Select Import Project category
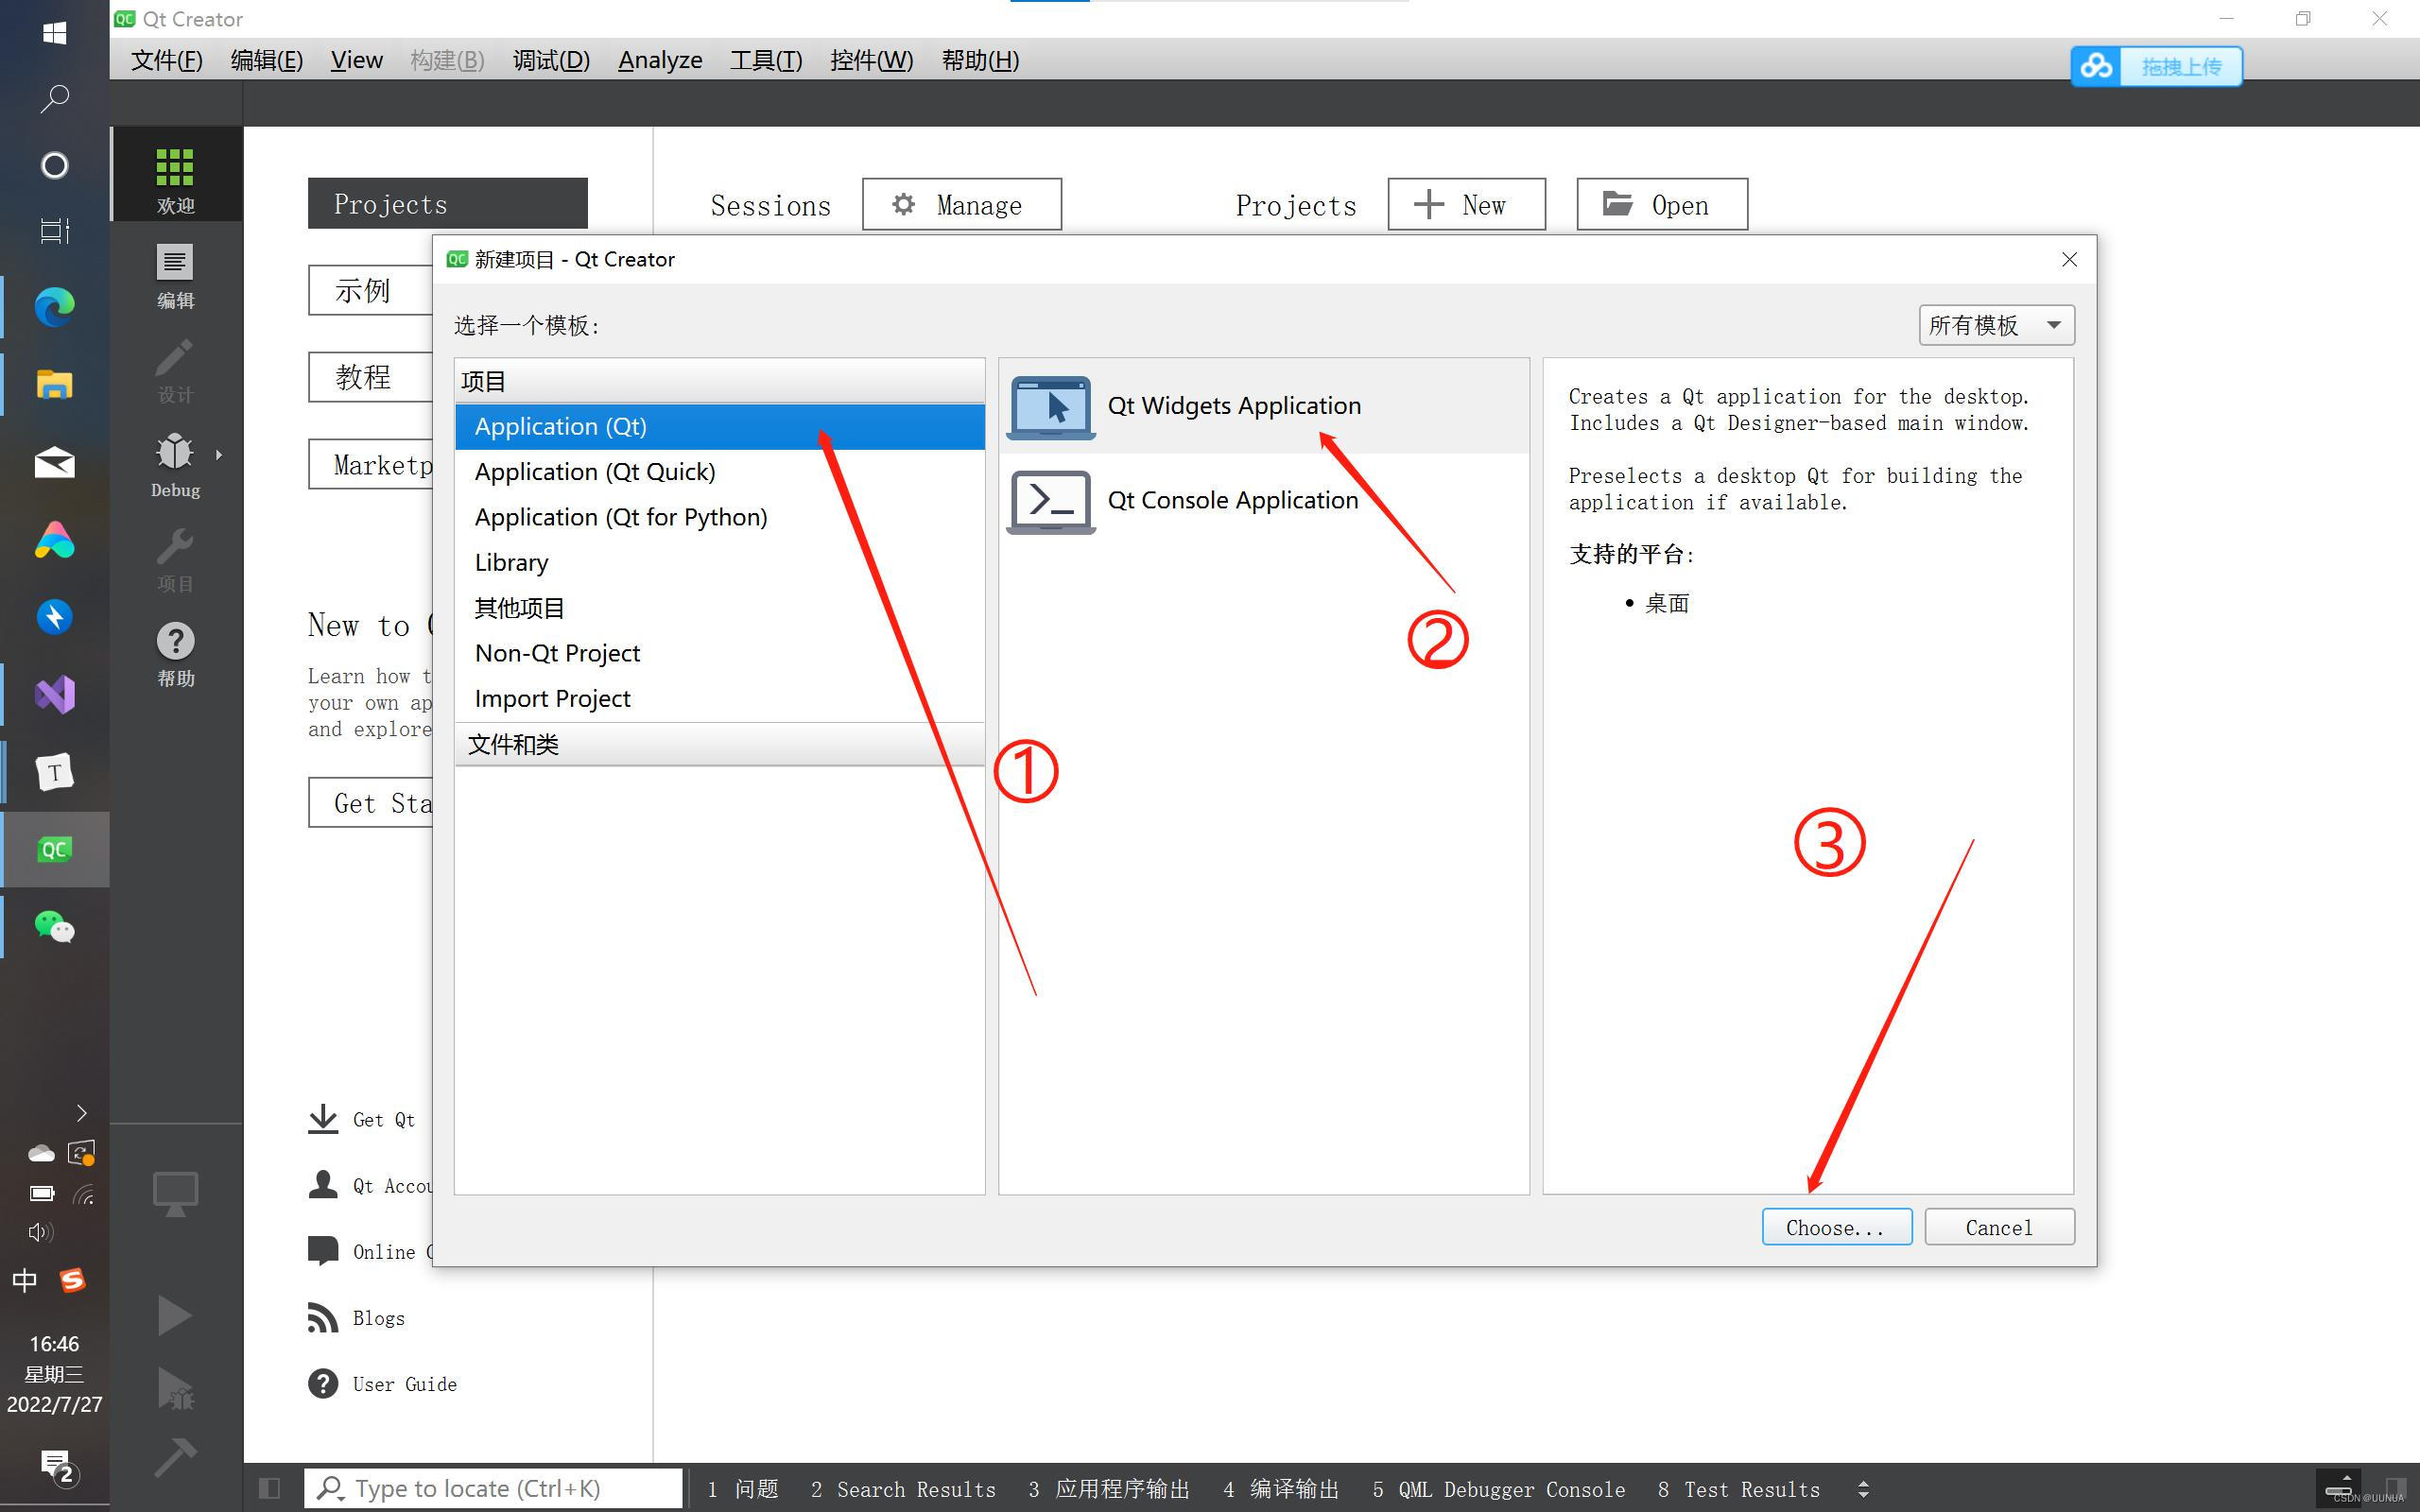Image resolution: width=2420 pixels, height=1512 pixels. click(x=719, y=699)
